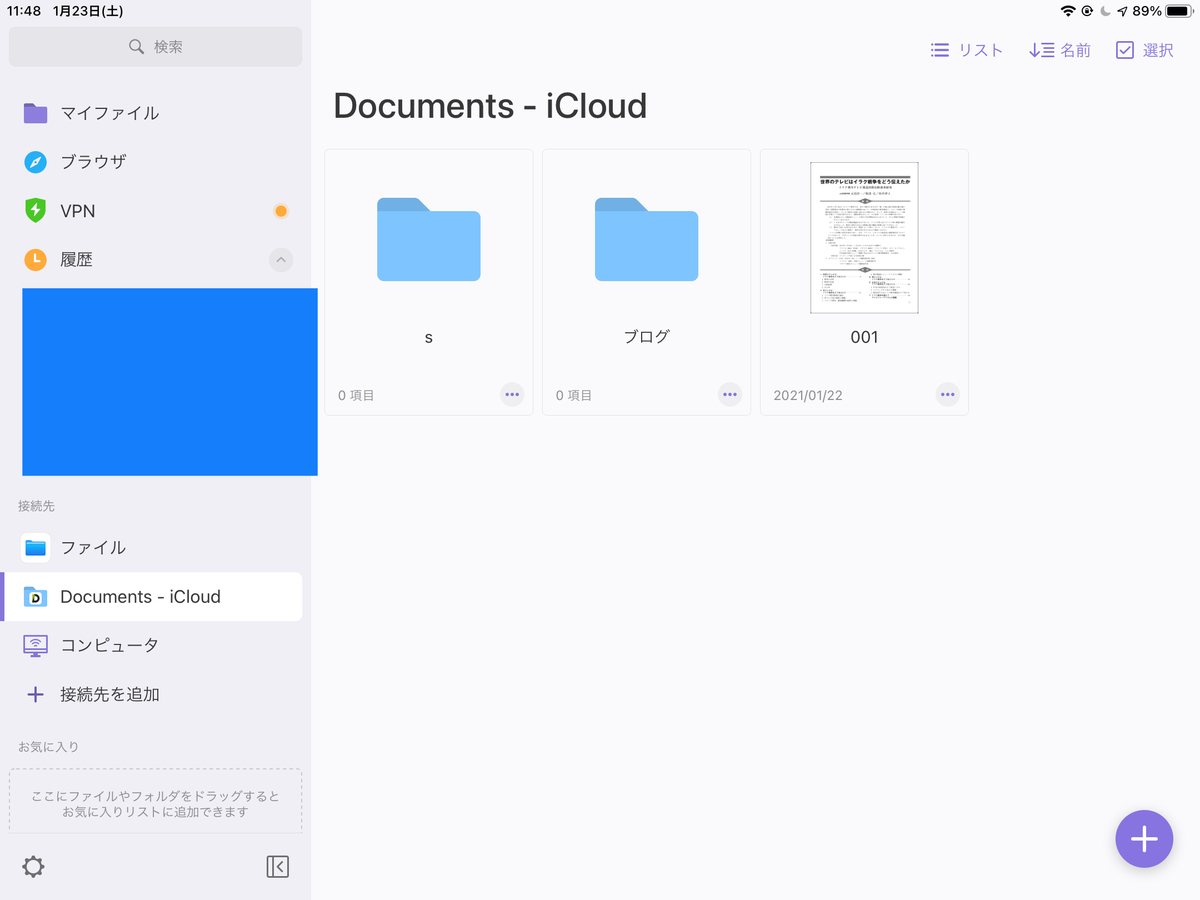Viewport: 1200px width, 900px height.
Task: Collapse the sidebar panel icon
Action: tap(278, 867)
